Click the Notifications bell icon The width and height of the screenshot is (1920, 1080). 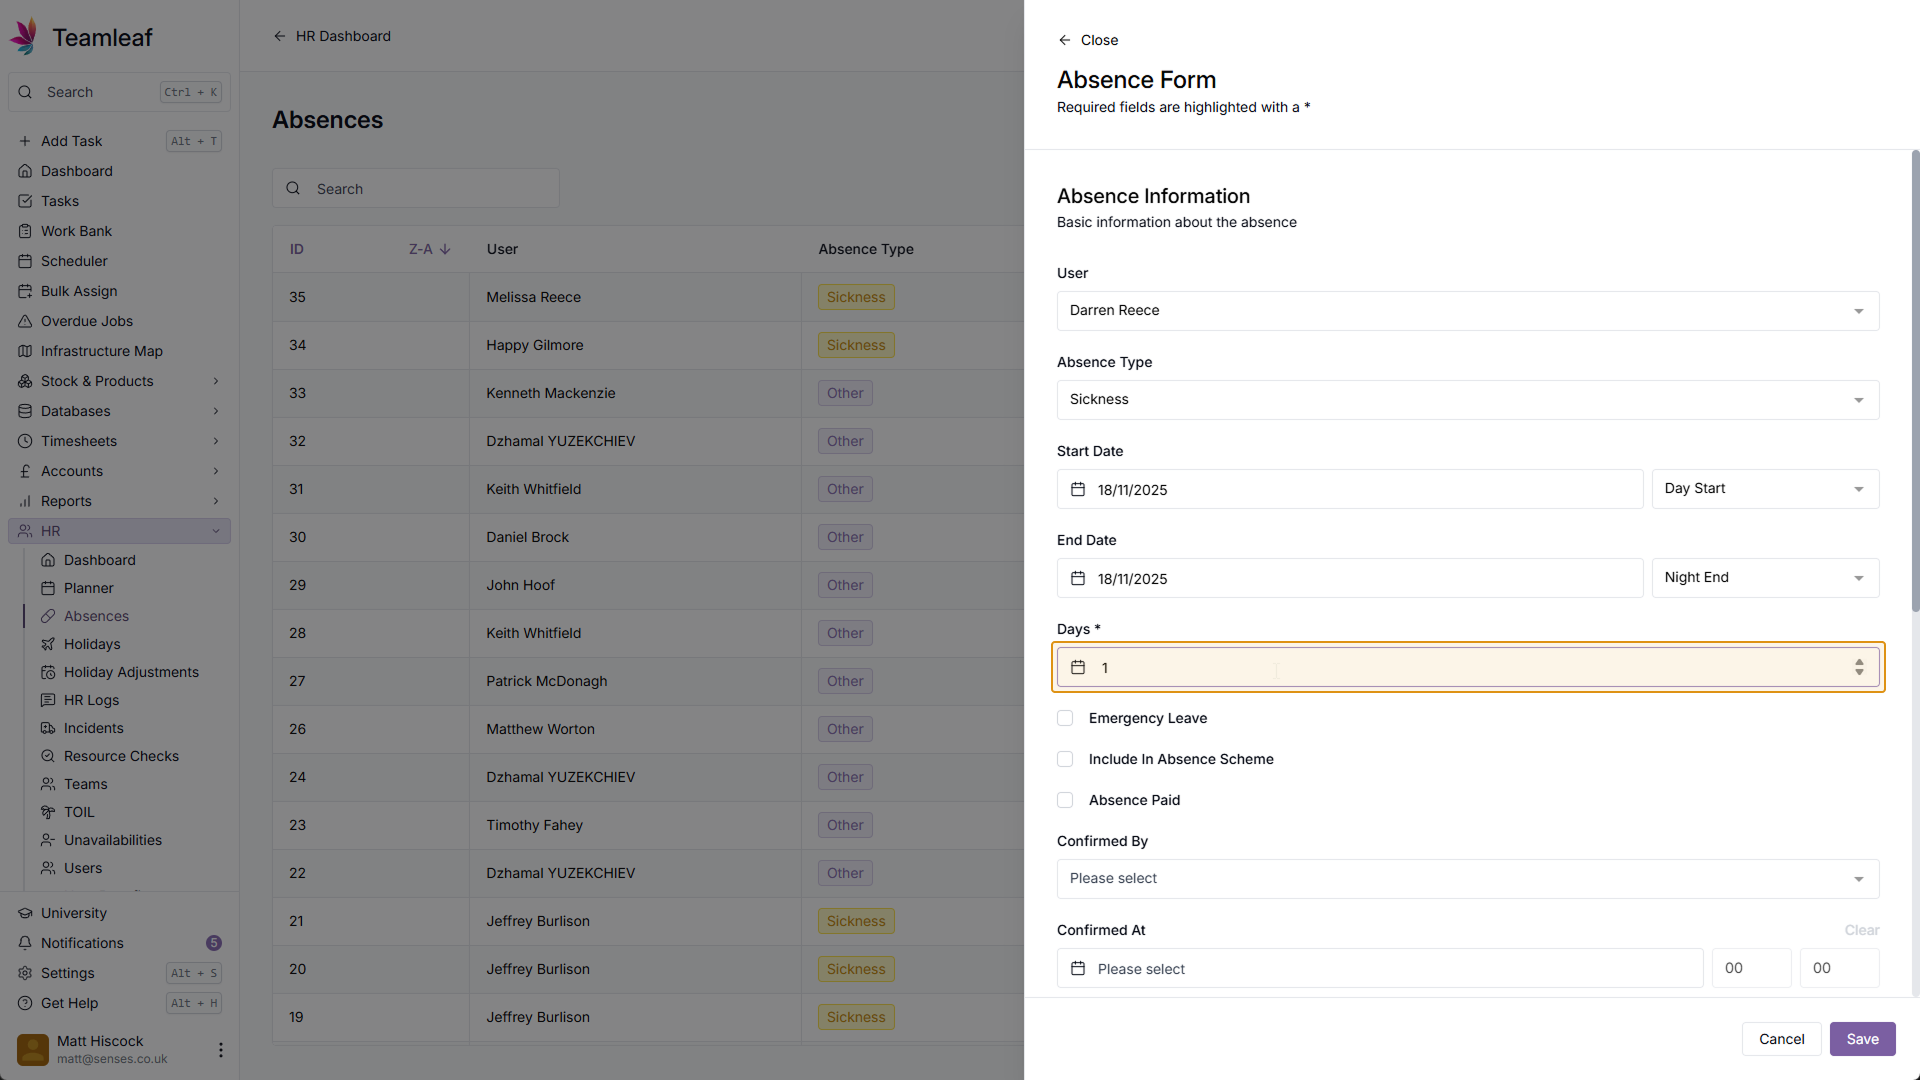pos(25,943)
